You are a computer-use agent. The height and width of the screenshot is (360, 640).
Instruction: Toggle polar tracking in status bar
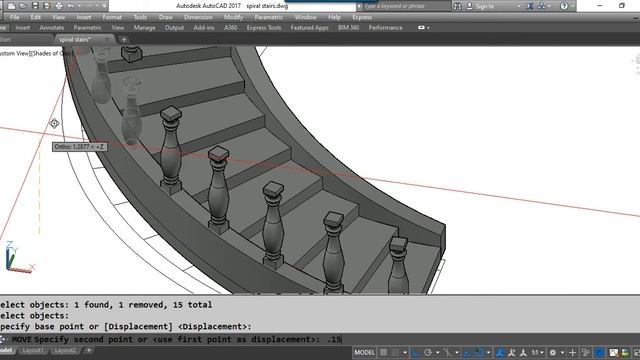[428, 352]
